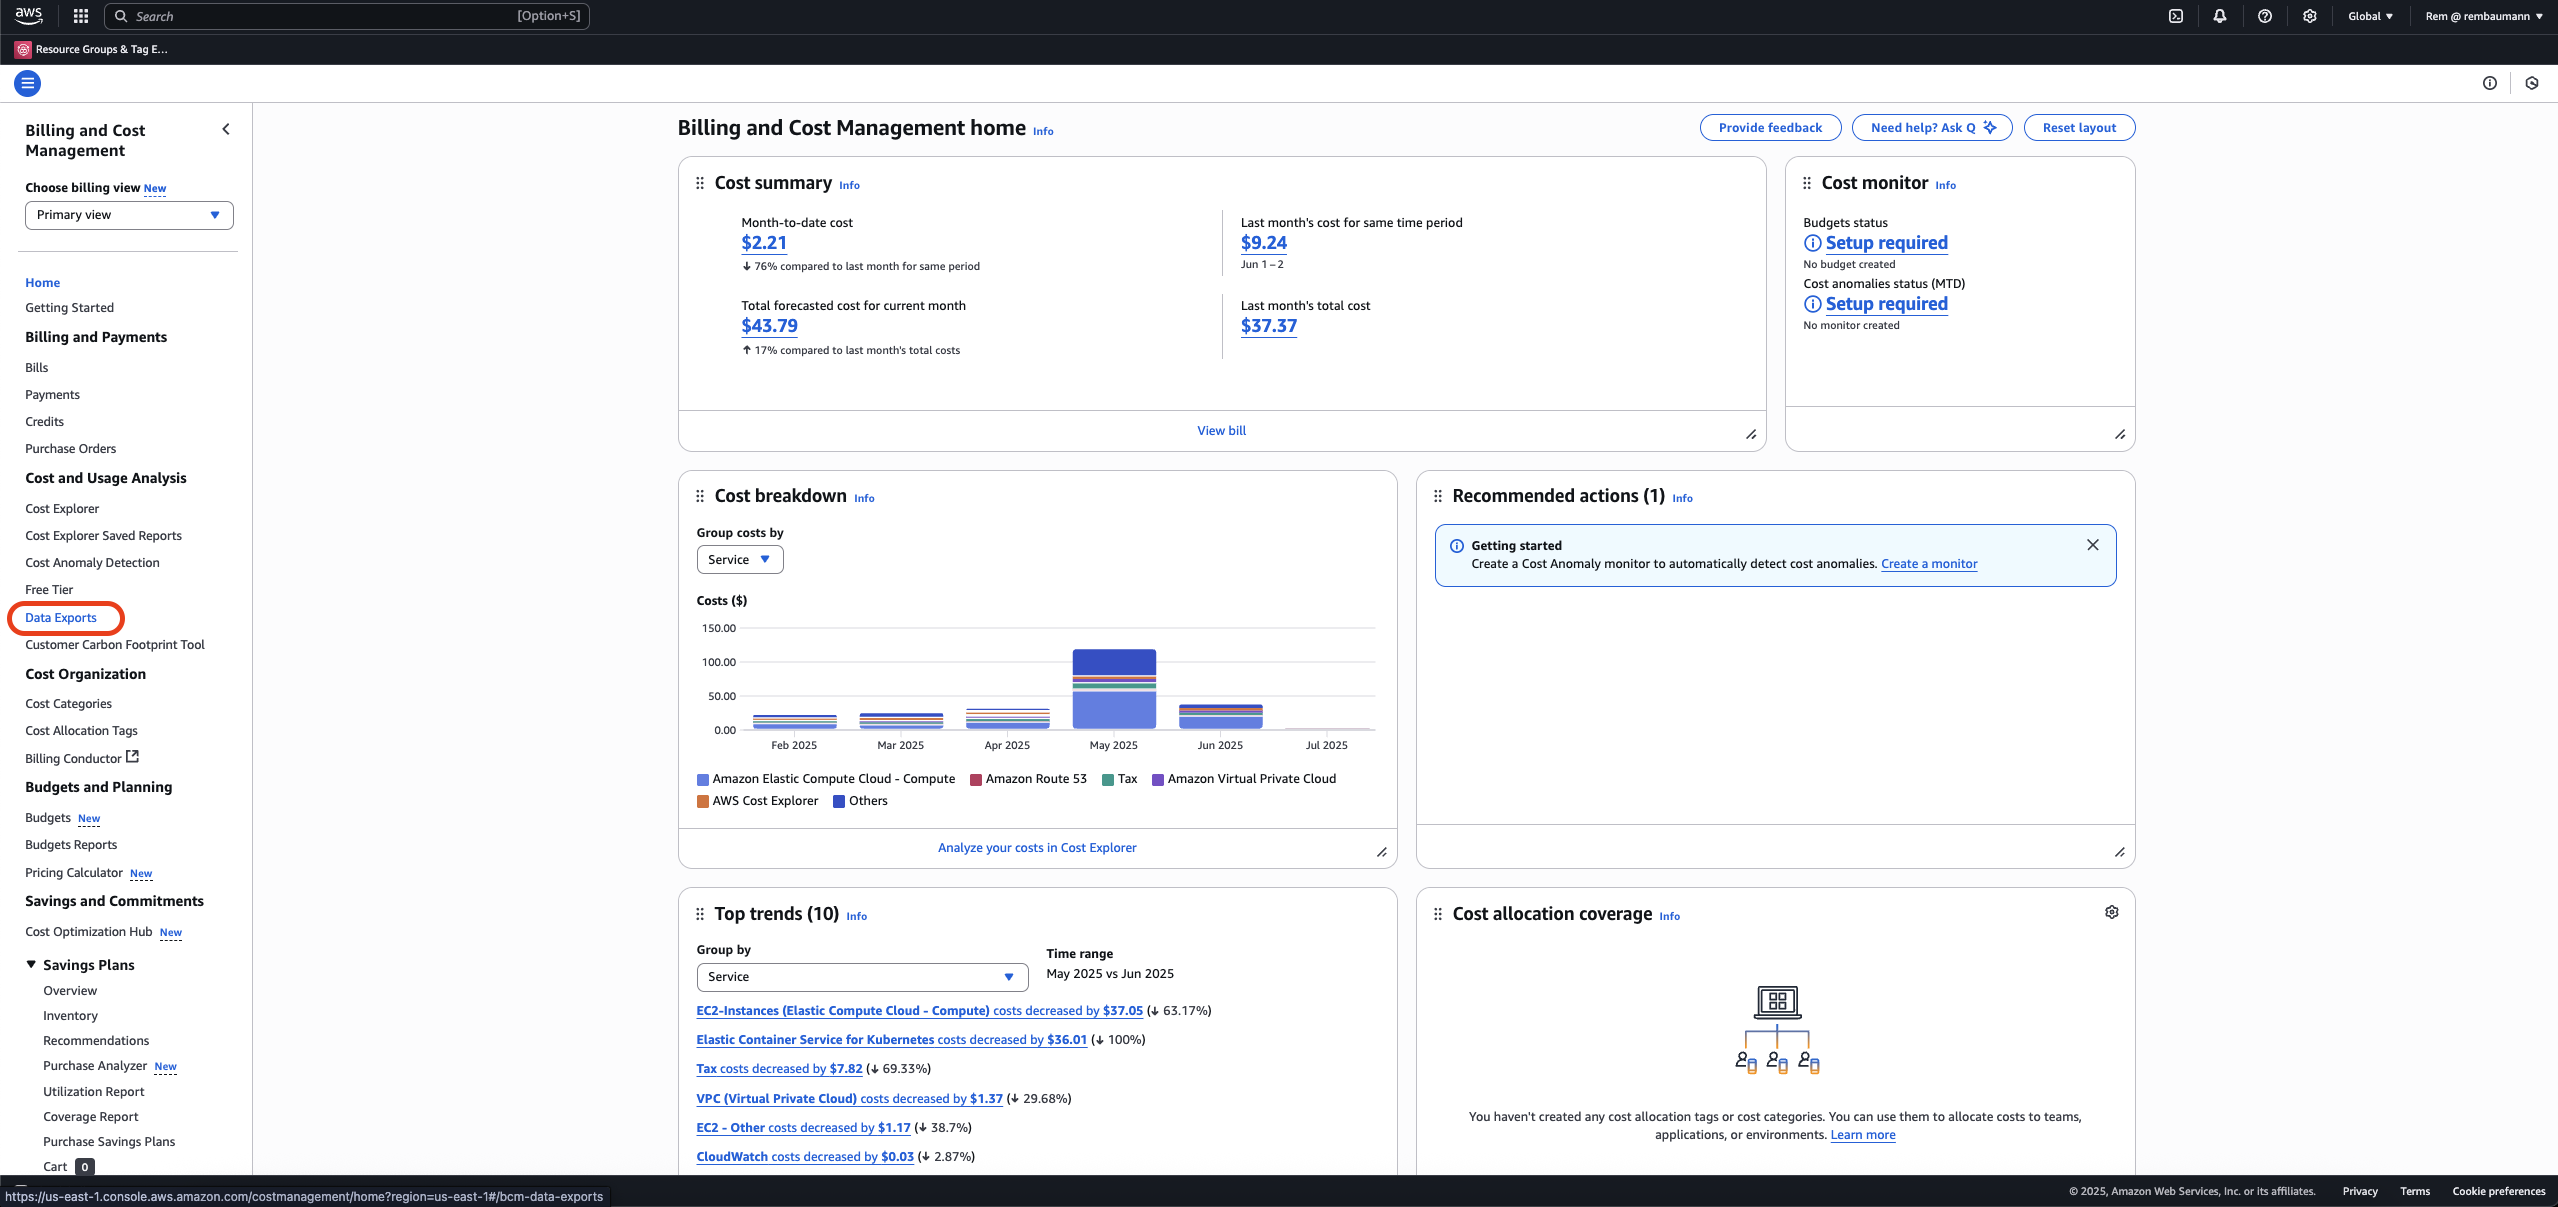Open Budgets in sidebar
The height and width of the screenshot is (1207, 2558).
(x=48, y=818)
